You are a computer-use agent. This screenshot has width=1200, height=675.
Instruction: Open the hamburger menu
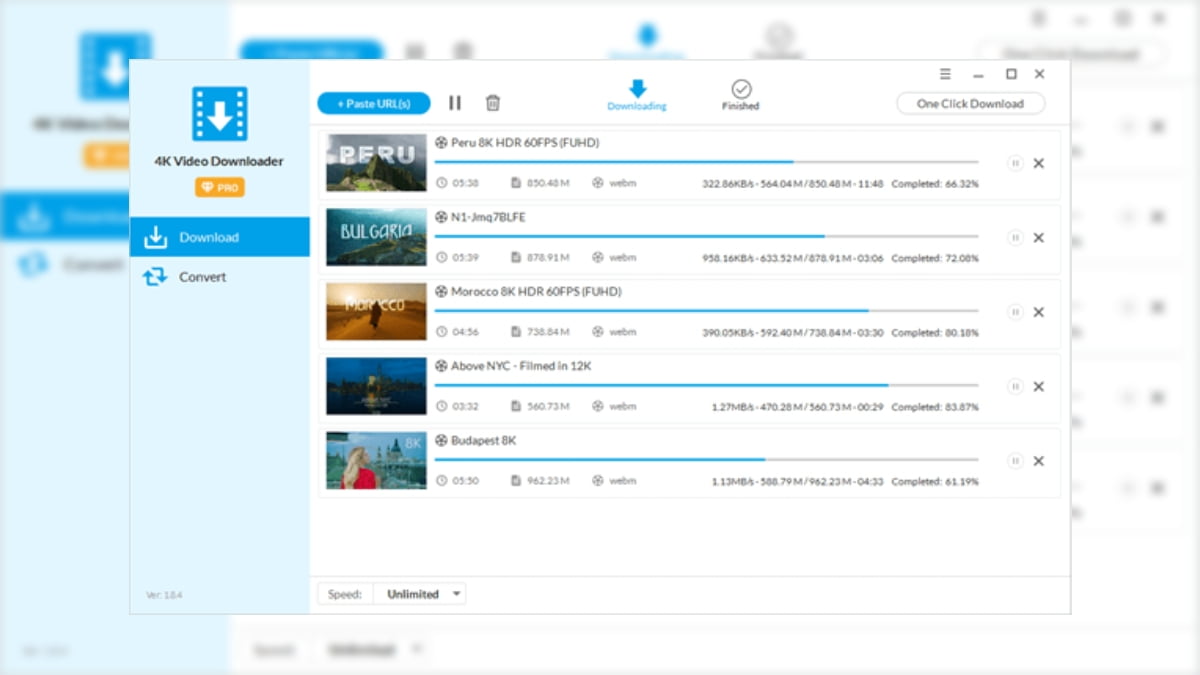[944, 73]
